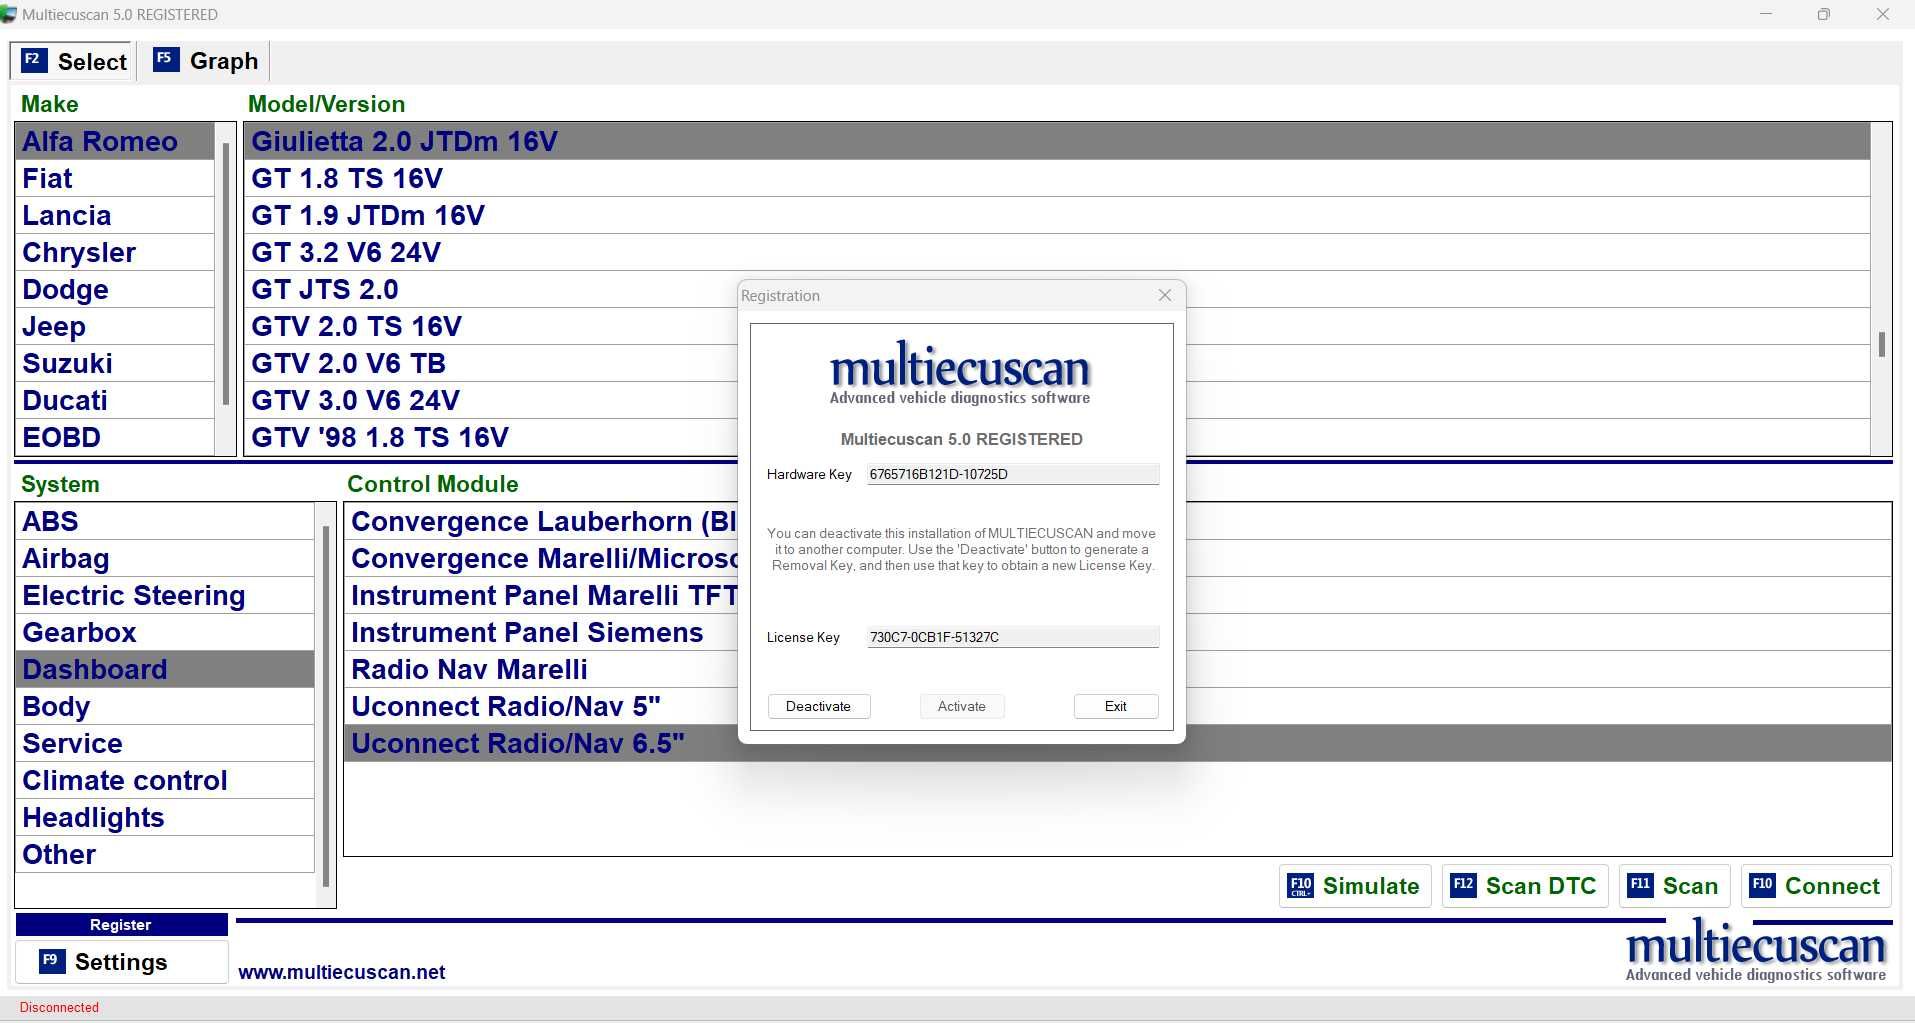Click the Hardware Key field

pyautogui.click(x=1013, y=474)
